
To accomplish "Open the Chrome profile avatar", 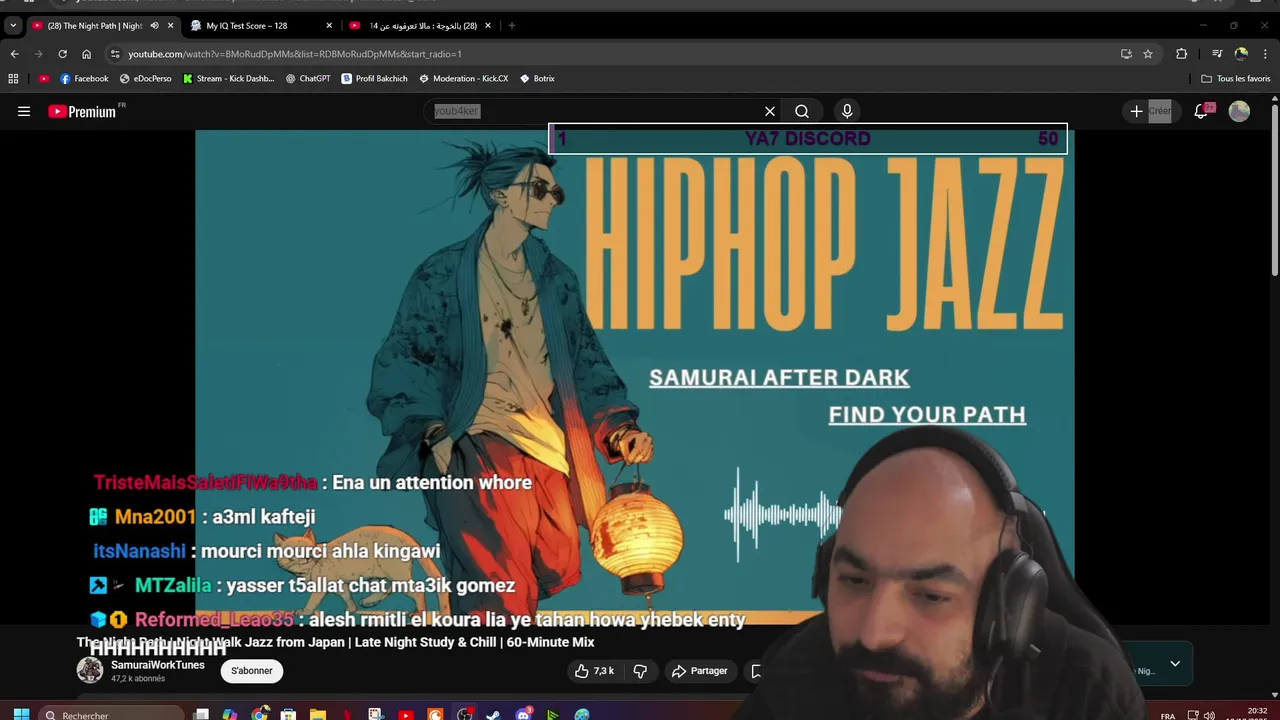I will coord(1241,54).
